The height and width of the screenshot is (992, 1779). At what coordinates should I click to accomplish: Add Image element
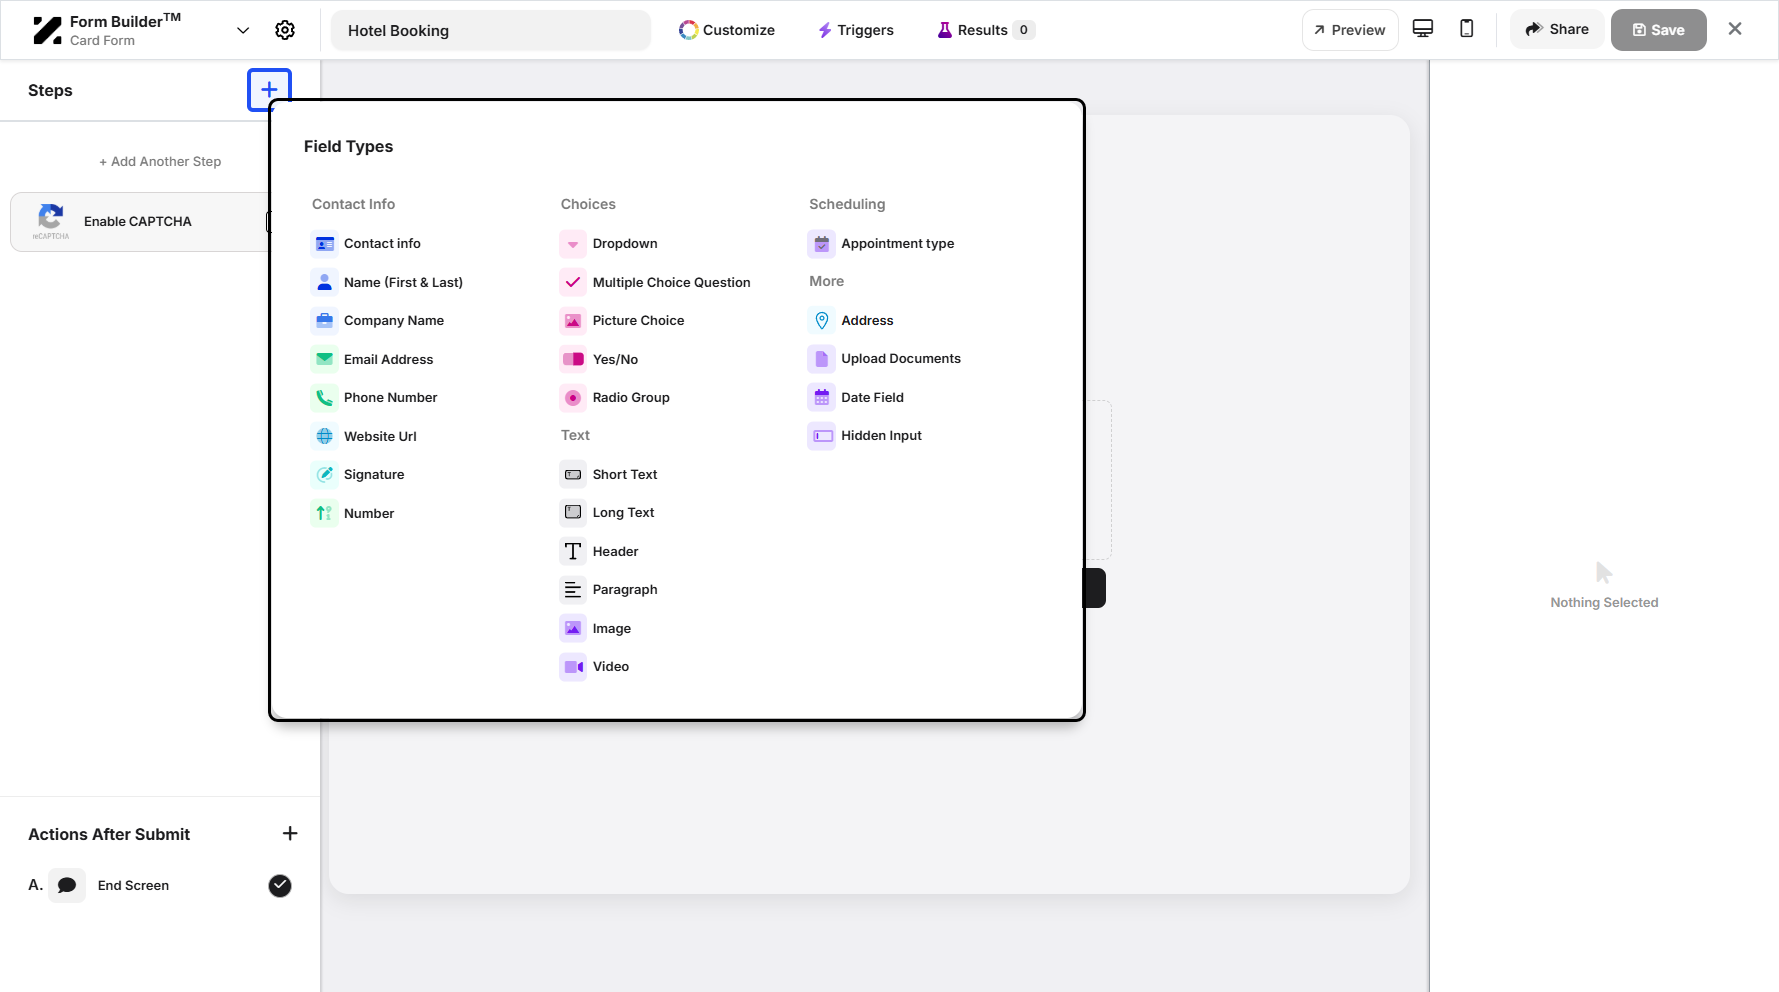click(x=596, y=628)
